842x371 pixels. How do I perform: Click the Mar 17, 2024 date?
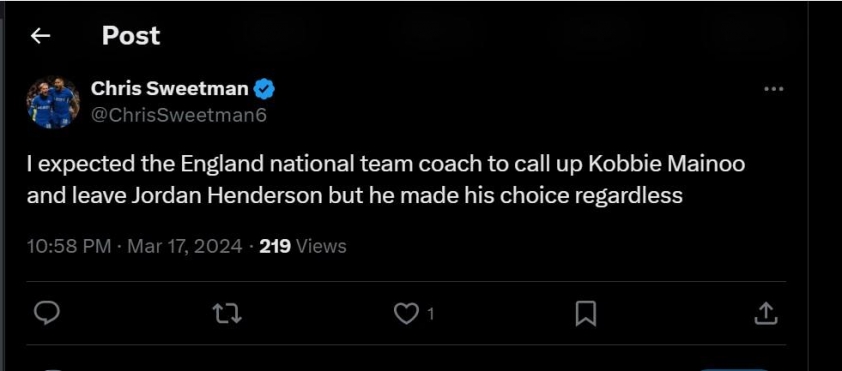click(x=185, y=246)
